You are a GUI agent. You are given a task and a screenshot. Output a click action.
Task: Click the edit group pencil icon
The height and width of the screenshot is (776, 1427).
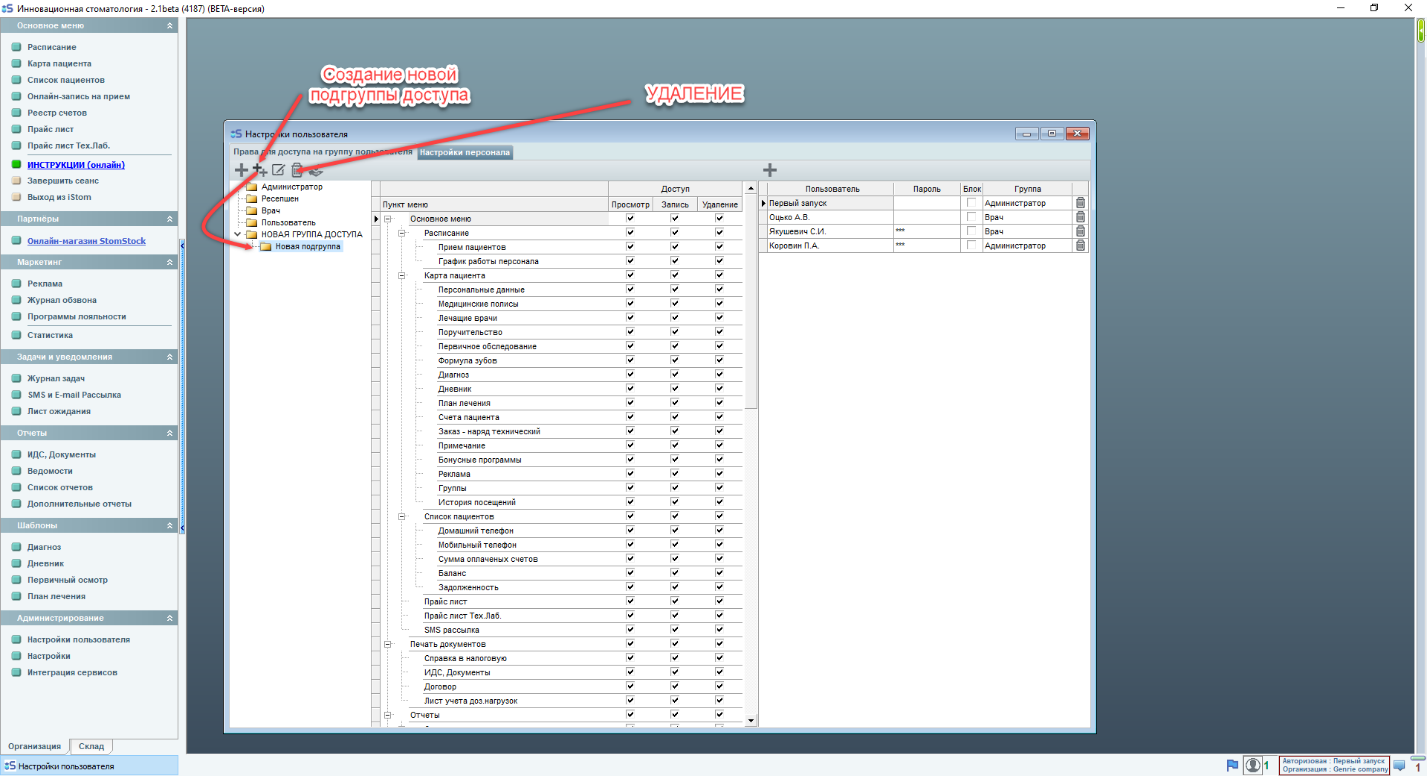pos(279,170)
